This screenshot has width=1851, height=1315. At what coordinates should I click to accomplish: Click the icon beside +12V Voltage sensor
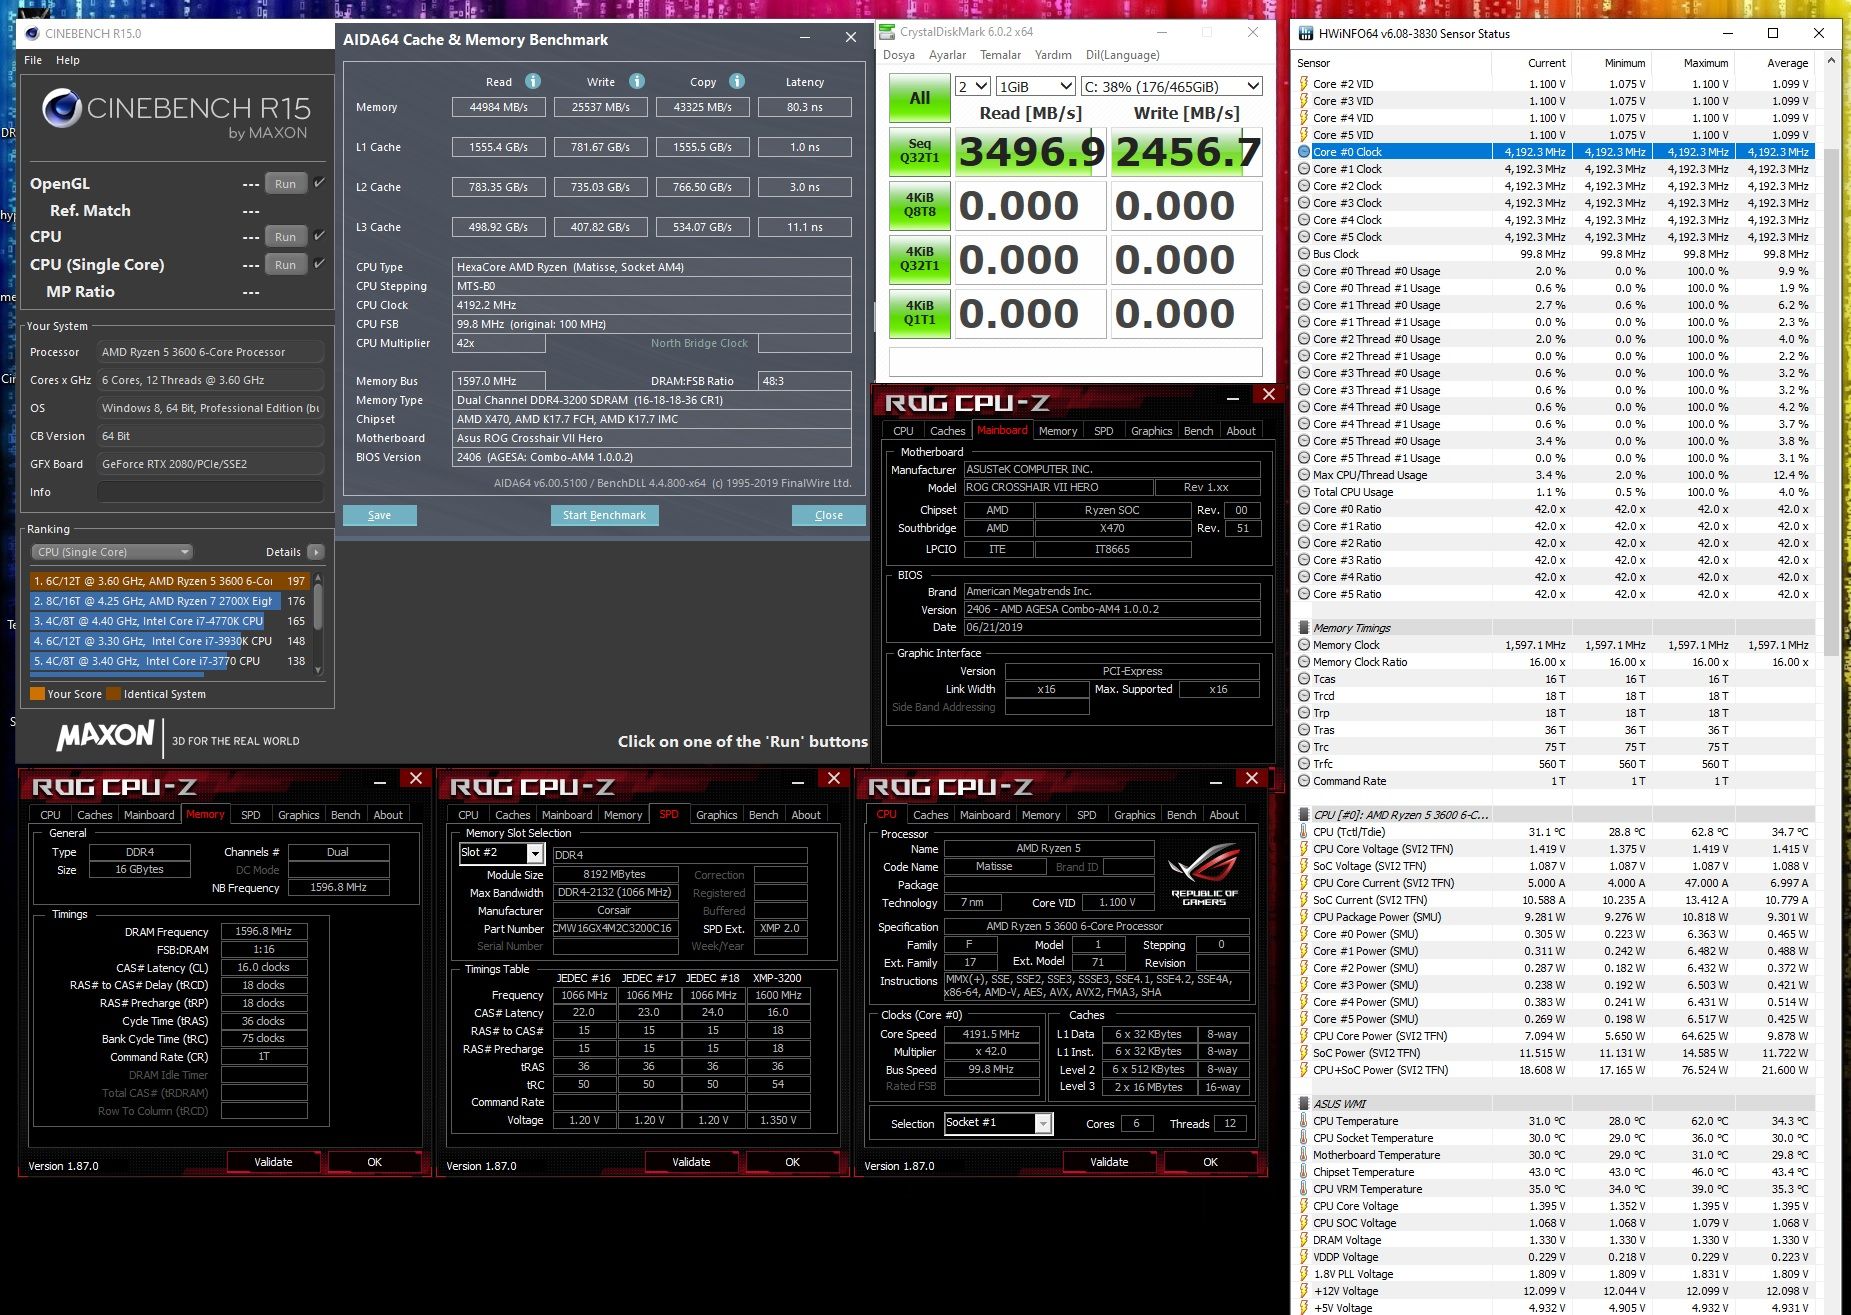1304,1291
